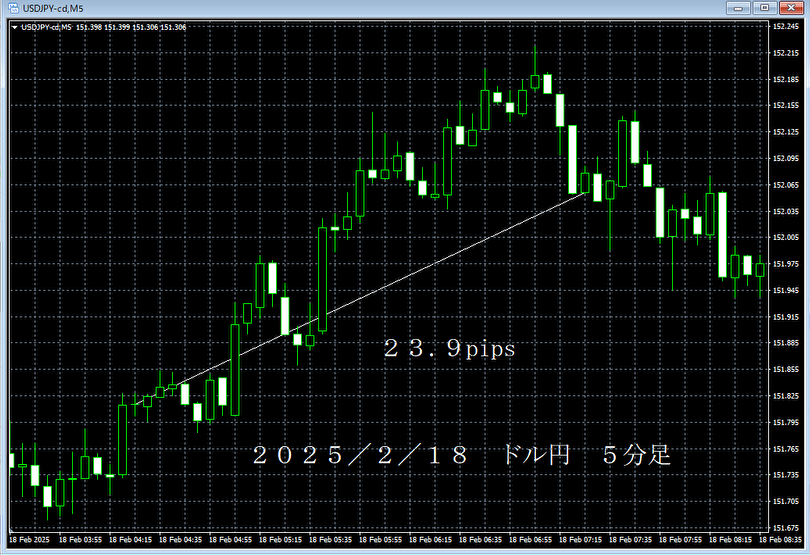This screenshot has width=810, height=555.
Task: Click the 151.675 price scale label
Action: (x=785, y=528)
